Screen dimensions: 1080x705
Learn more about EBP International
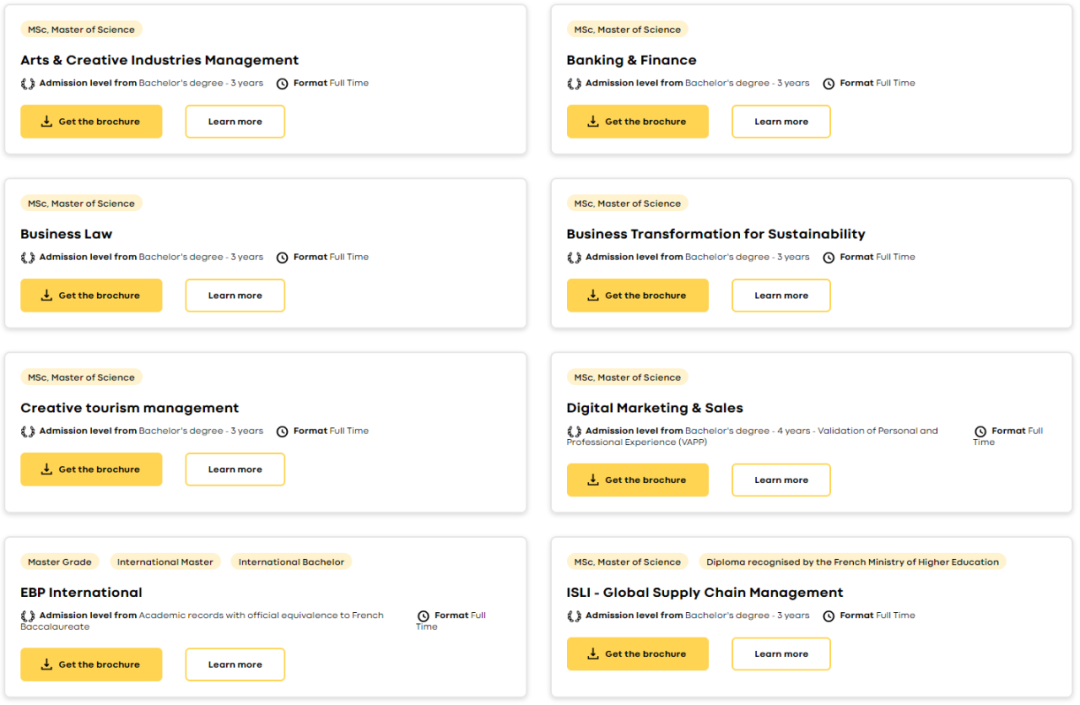(x=234, y=665)
